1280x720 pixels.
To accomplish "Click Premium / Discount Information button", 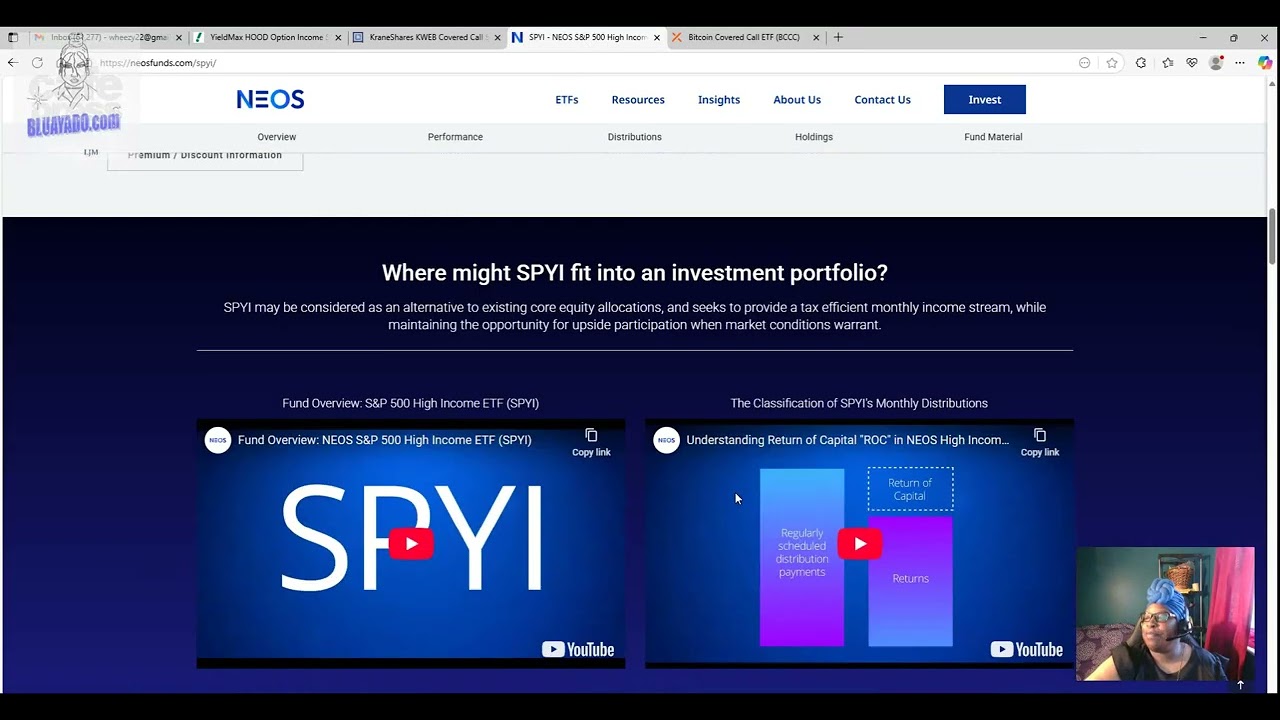I will (205, 158).
